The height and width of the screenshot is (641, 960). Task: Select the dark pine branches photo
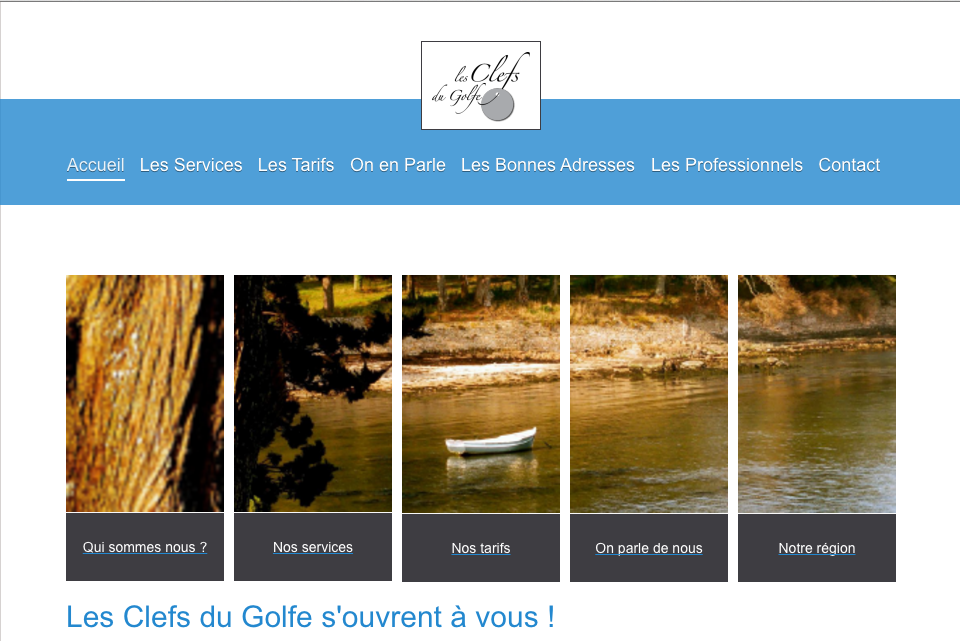tap(313, 393)
